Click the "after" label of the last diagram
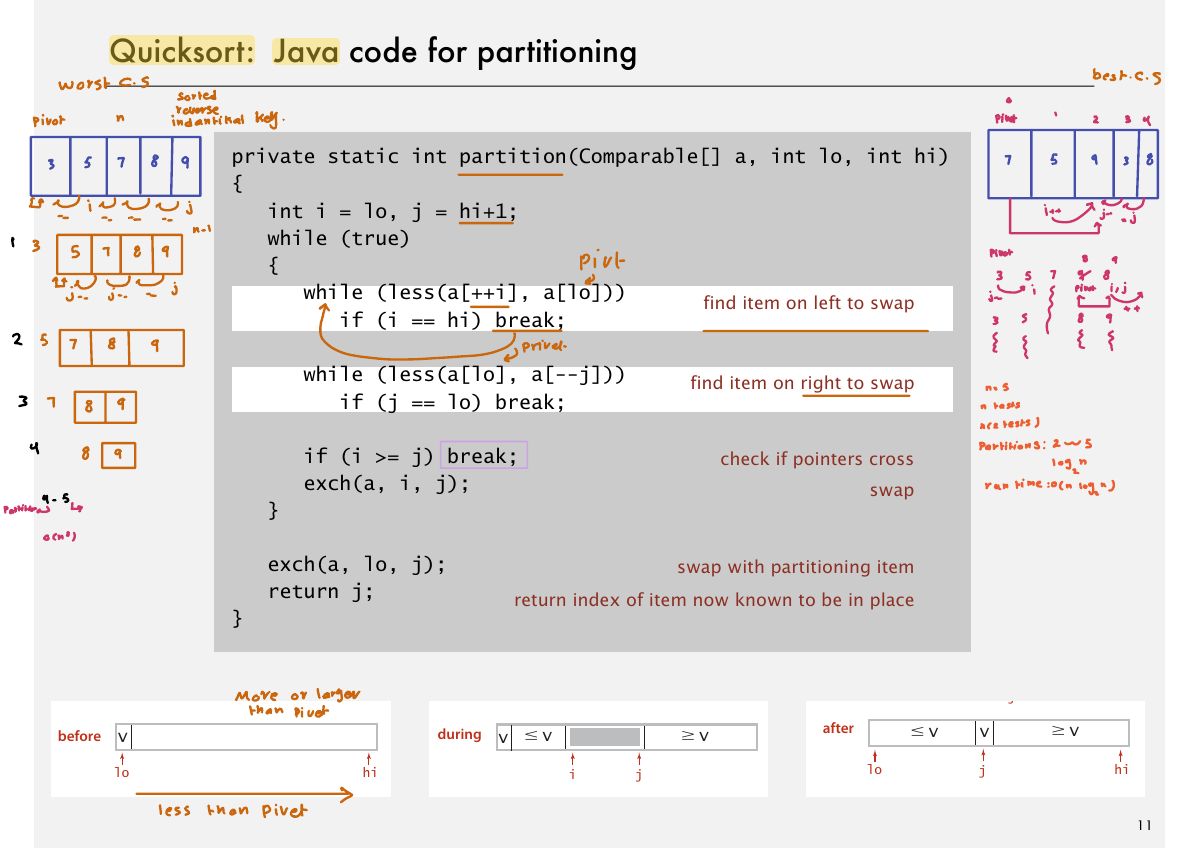The height and width of the screenshot is (849, 1200). (x=838, y=729)
